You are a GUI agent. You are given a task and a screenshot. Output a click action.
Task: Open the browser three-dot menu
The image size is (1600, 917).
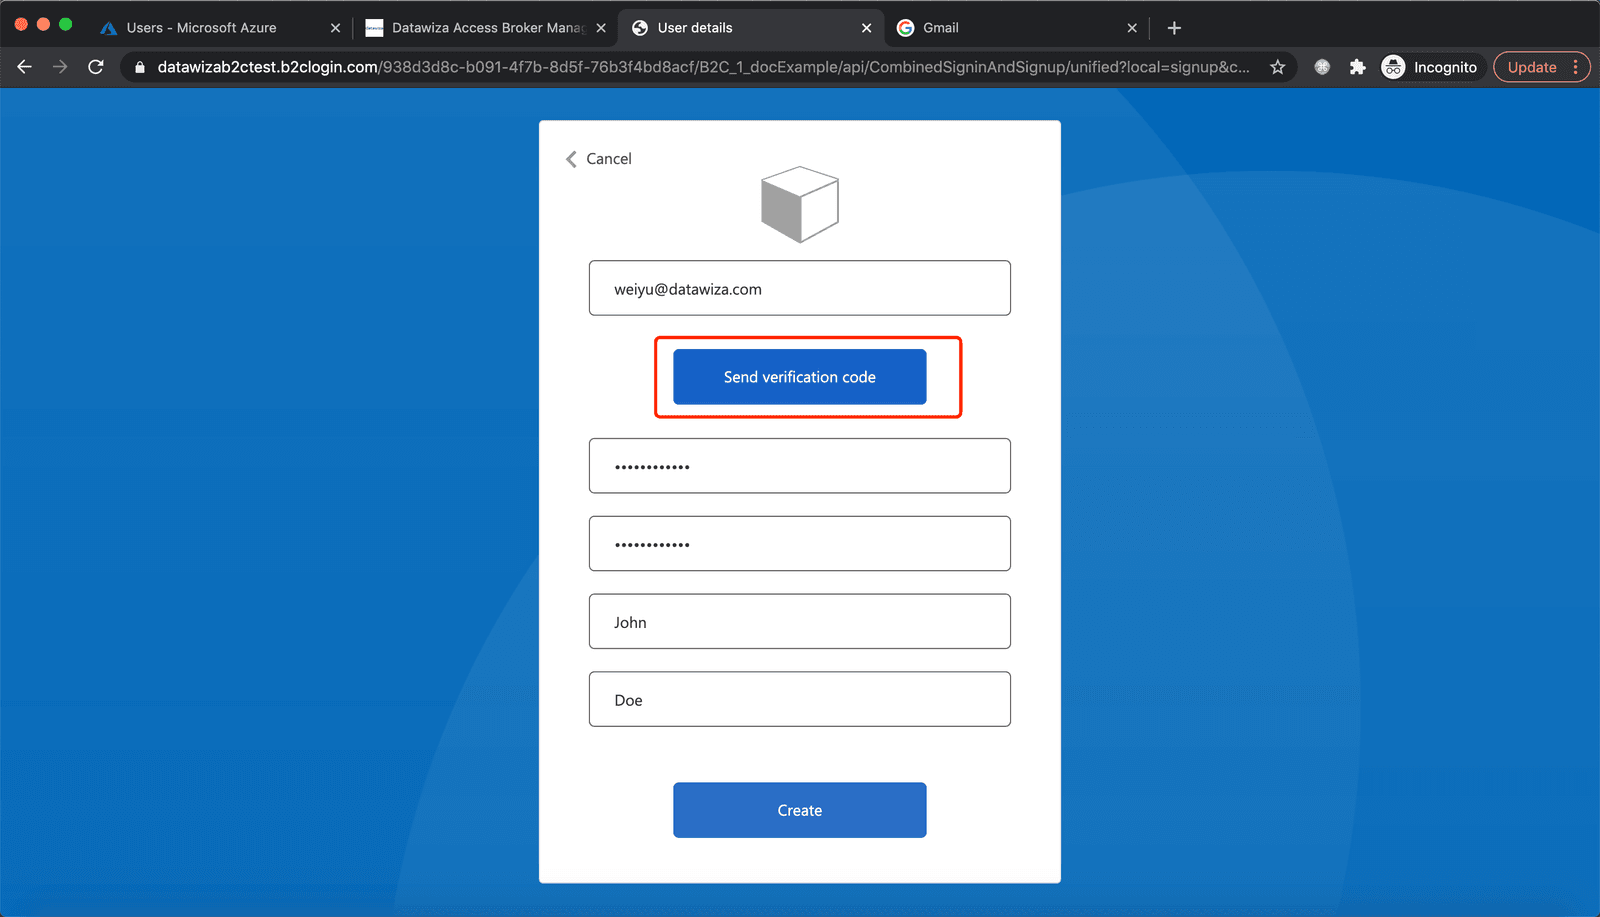(x=1575, y=67)
